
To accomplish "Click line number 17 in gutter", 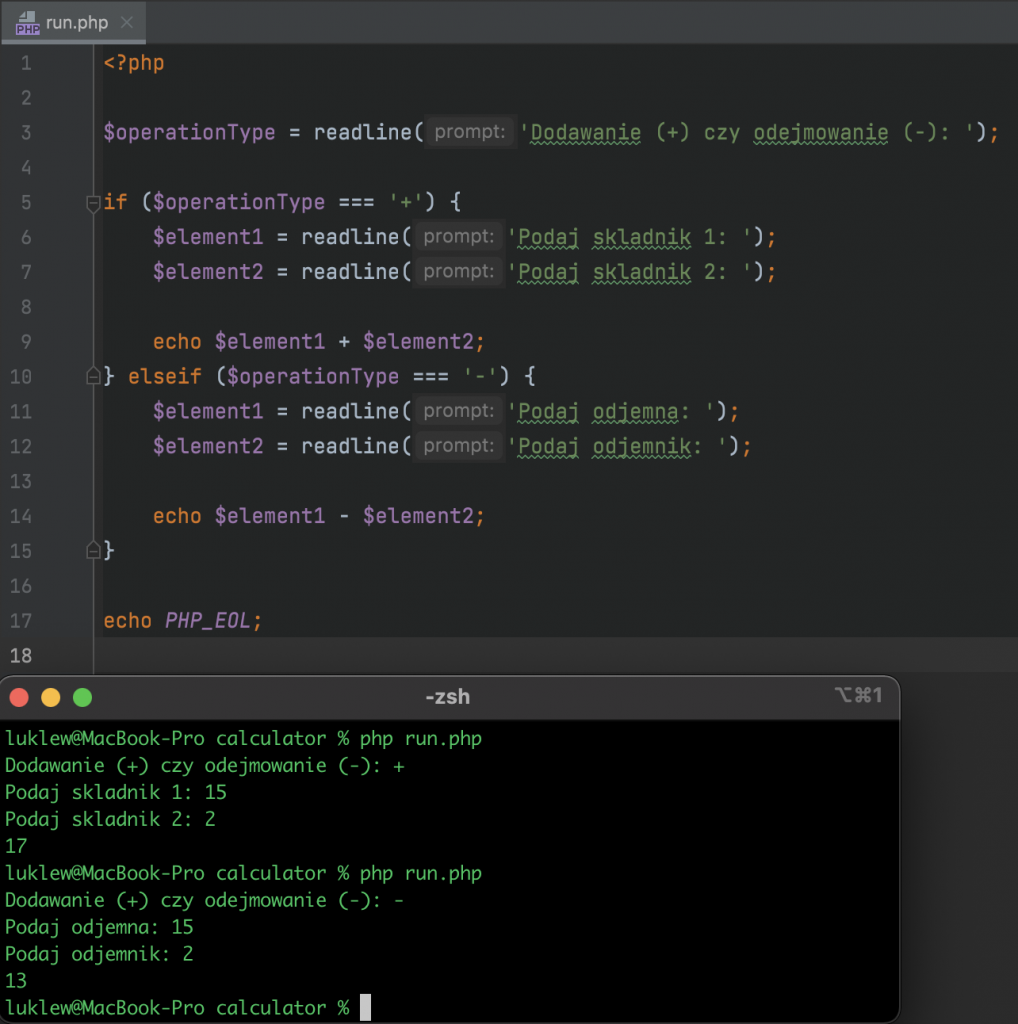I will pyautogui.click(x=21, y=620).
